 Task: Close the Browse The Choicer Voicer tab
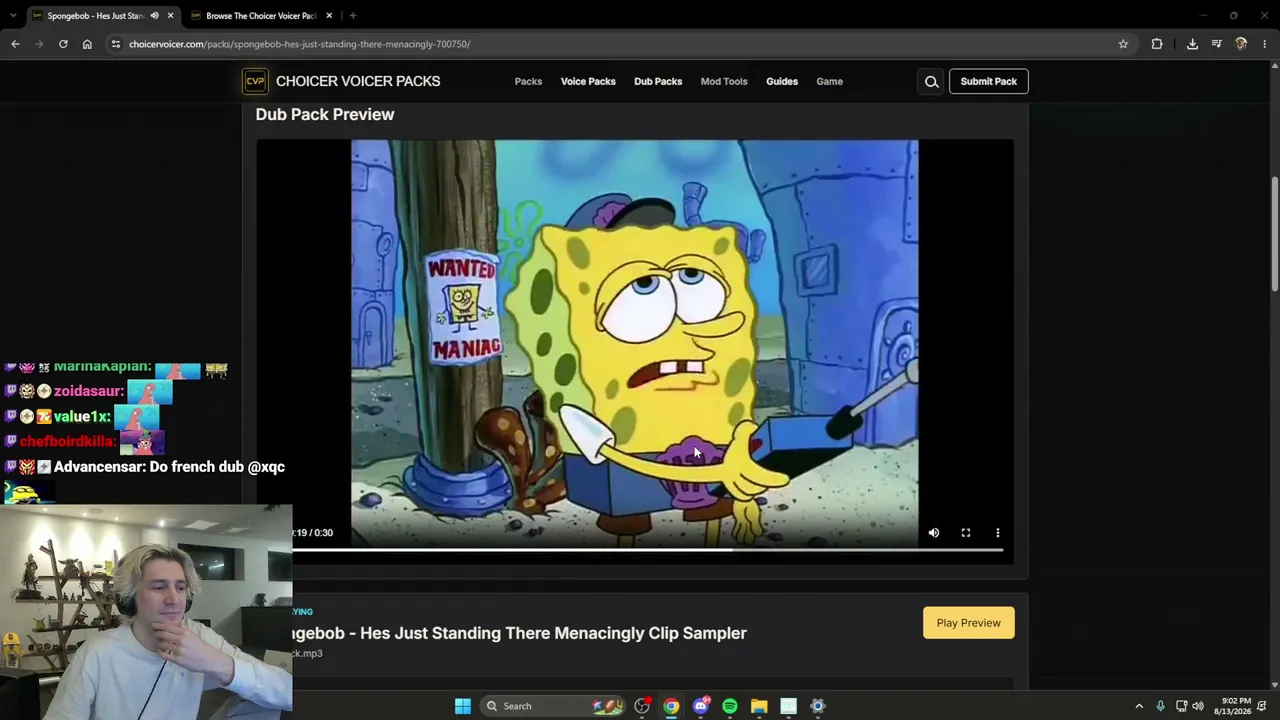[x=329, y=16]
